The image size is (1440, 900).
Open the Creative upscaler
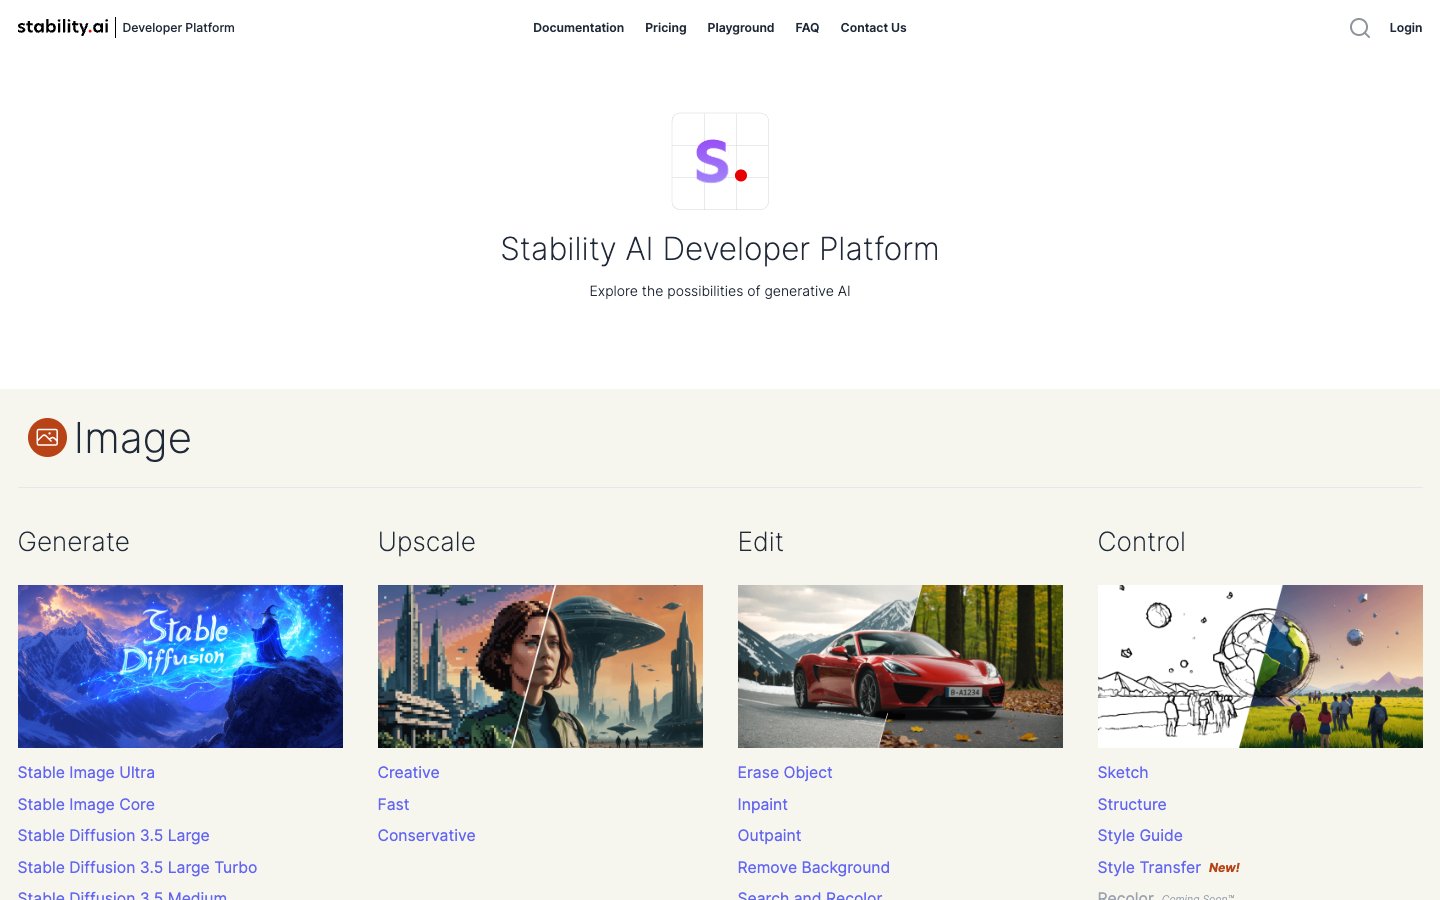click(x=408, y=772)
